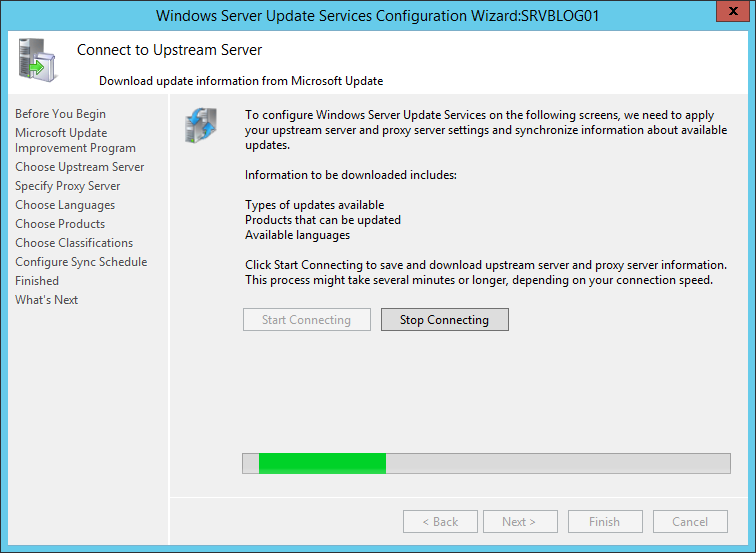
Task: Click the server with green arrow header icon
Action: (37, 60)
